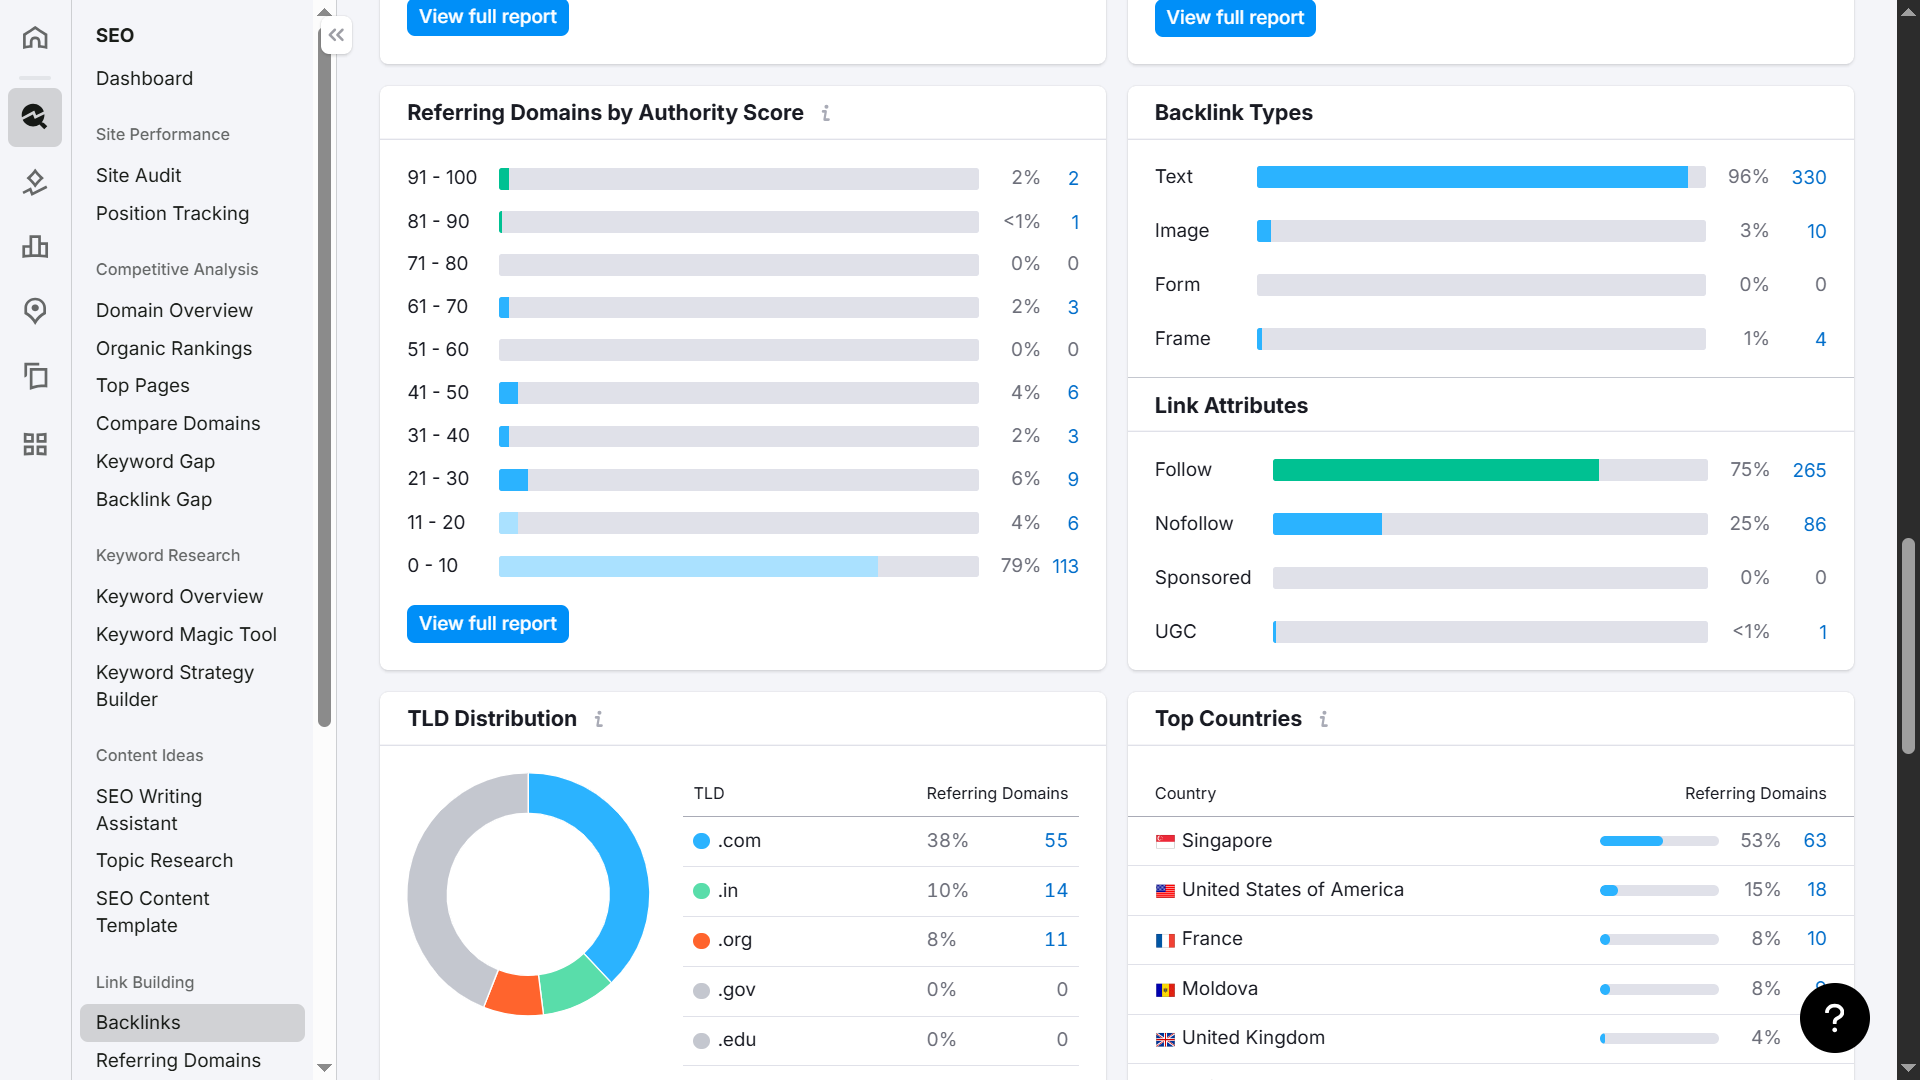Image resolution: width=1920 pixels, height=1080 pixels.
Task: Open Domain Overview in sidebar
Action: (x=175, y=310)
